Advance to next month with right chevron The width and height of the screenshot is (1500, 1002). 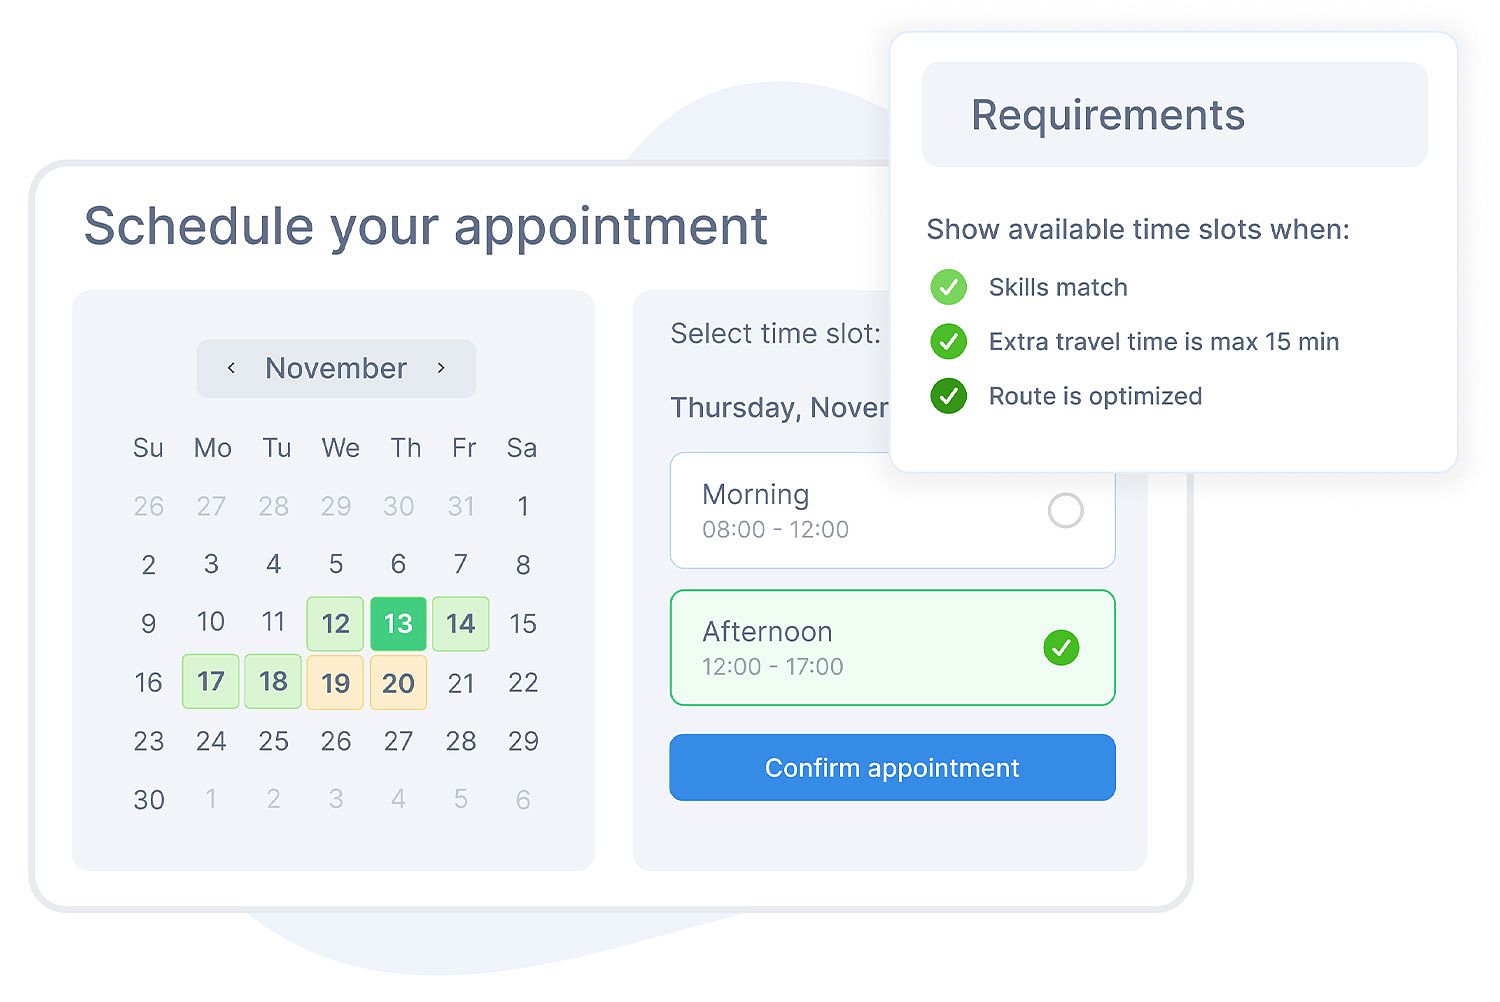[441, 368]
